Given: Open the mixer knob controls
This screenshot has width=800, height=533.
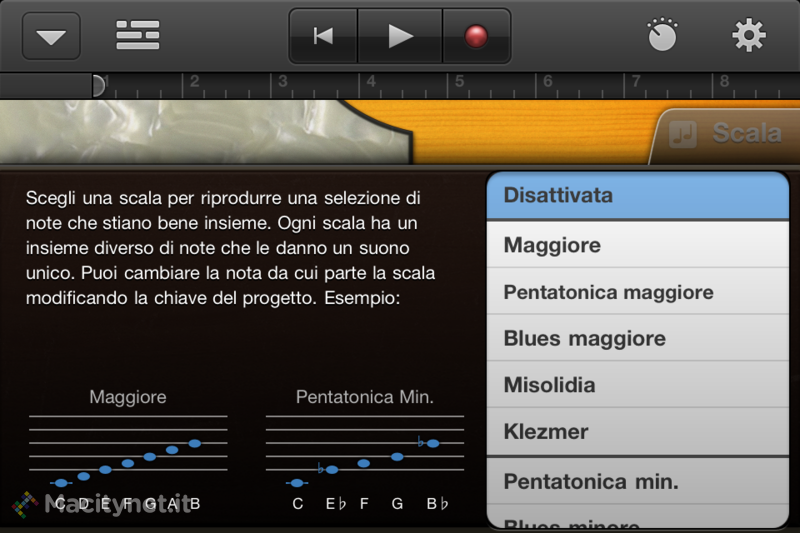Looking at the screenshot, I should point(662,35).
